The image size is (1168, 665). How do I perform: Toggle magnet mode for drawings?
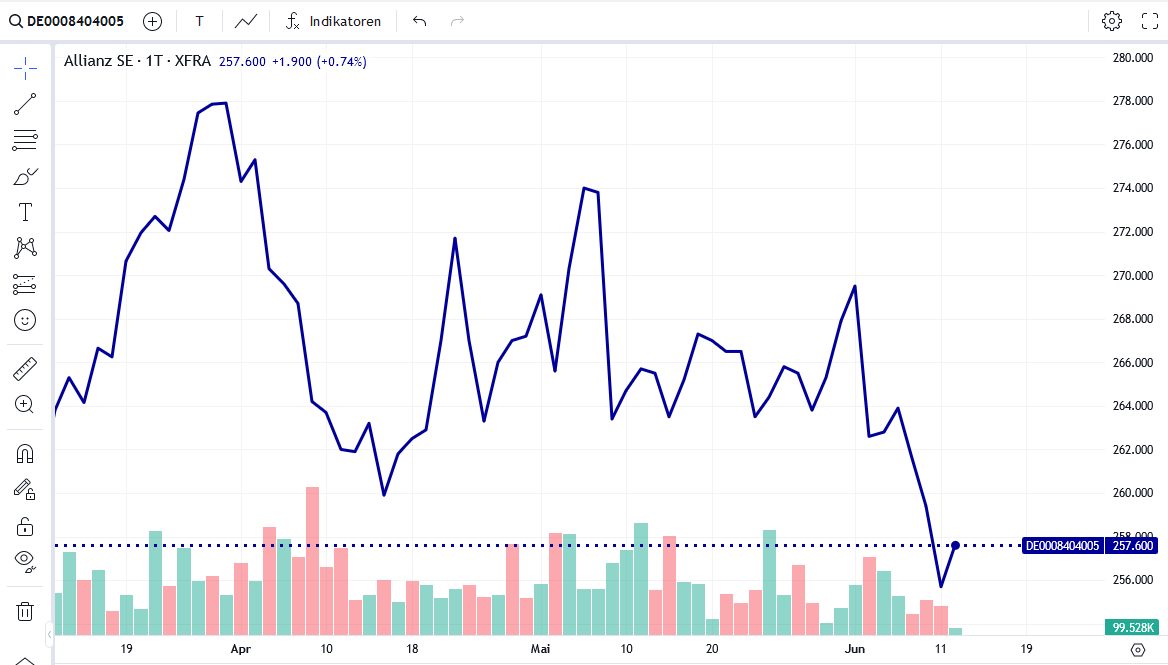[x=25, y=454]
